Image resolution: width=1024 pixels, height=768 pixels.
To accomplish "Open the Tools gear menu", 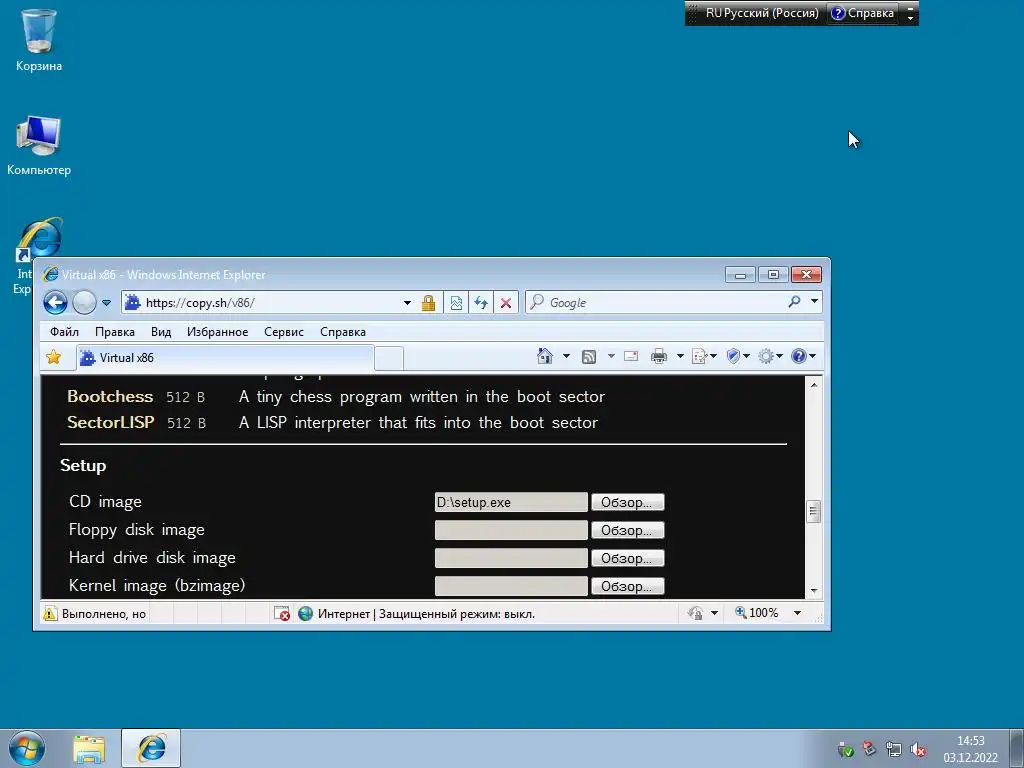I will coord(770,356).
